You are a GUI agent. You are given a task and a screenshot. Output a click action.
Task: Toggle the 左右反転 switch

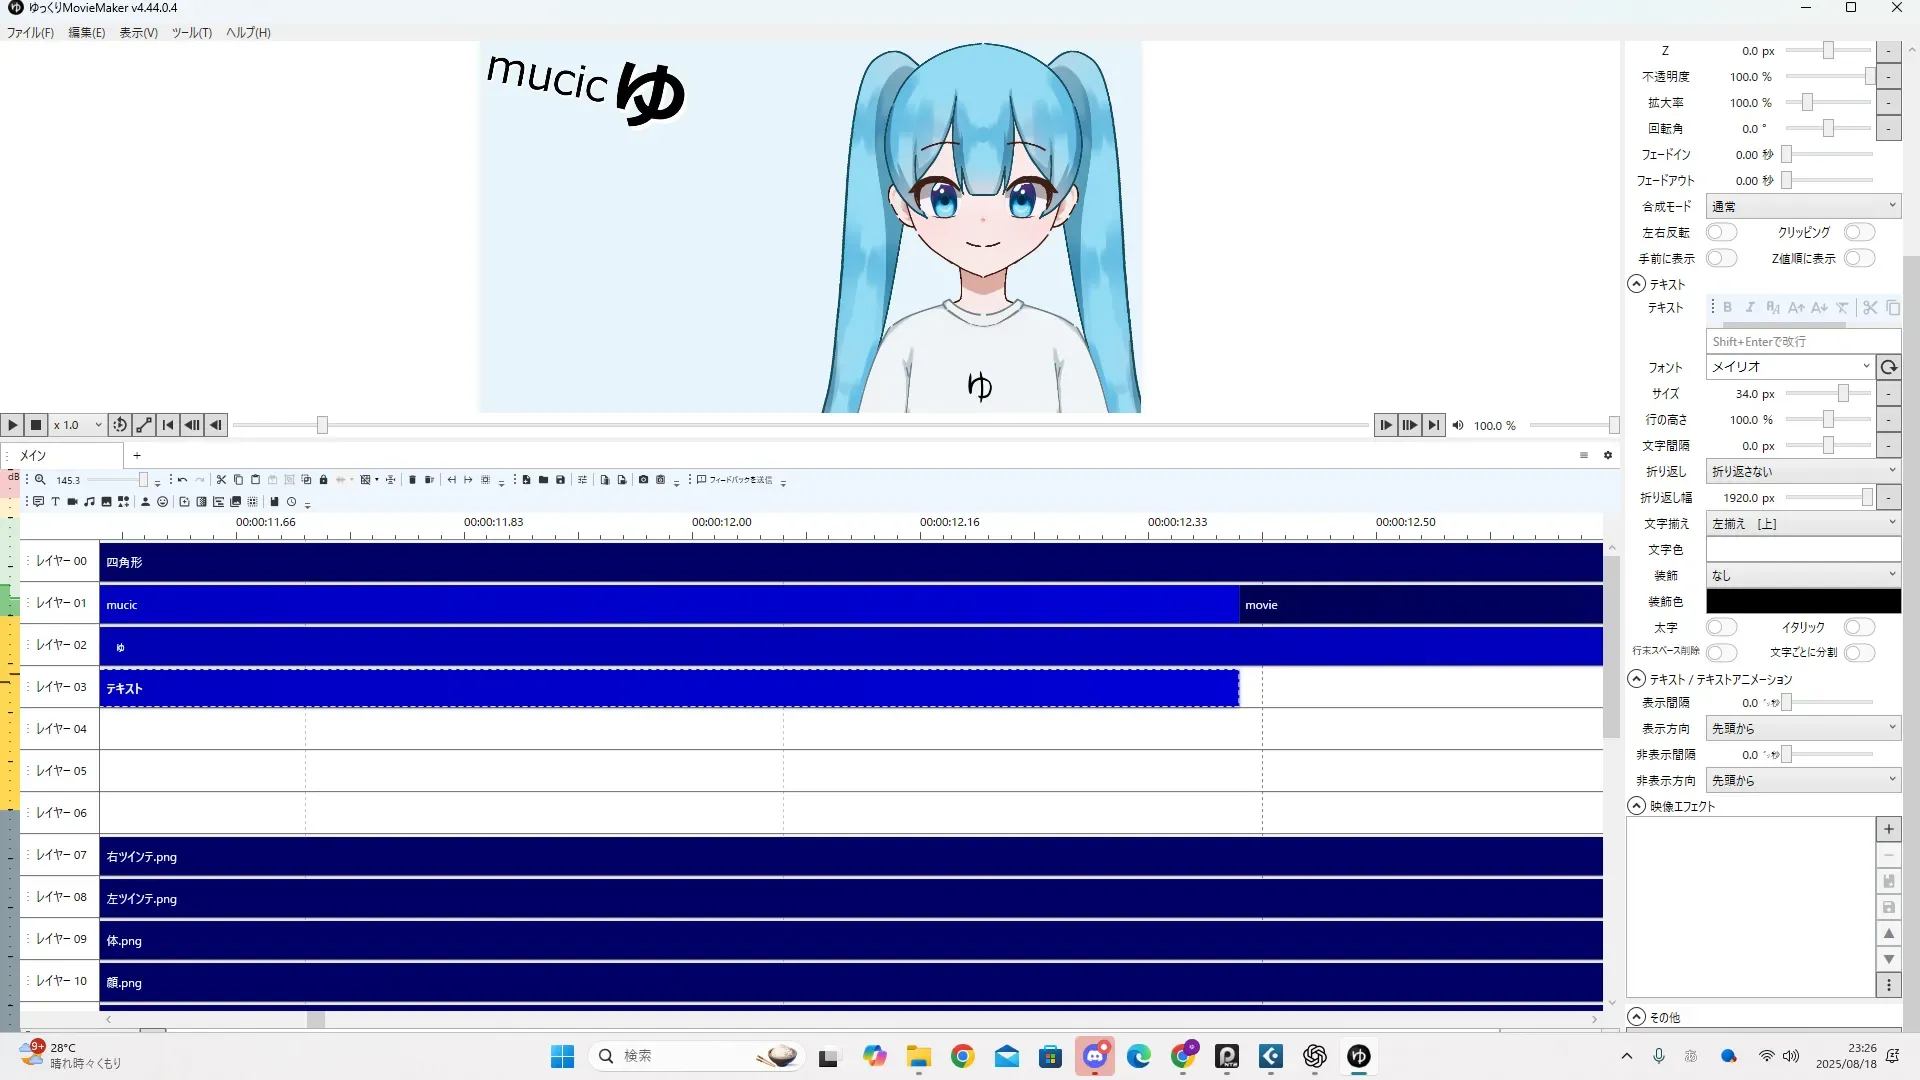click(x=1721, y=232)
